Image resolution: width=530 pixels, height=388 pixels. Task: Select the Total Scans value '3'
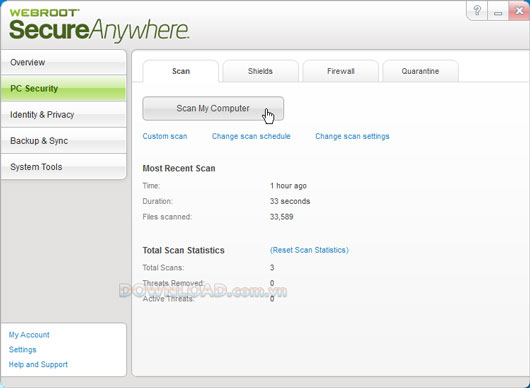point(272,268)
